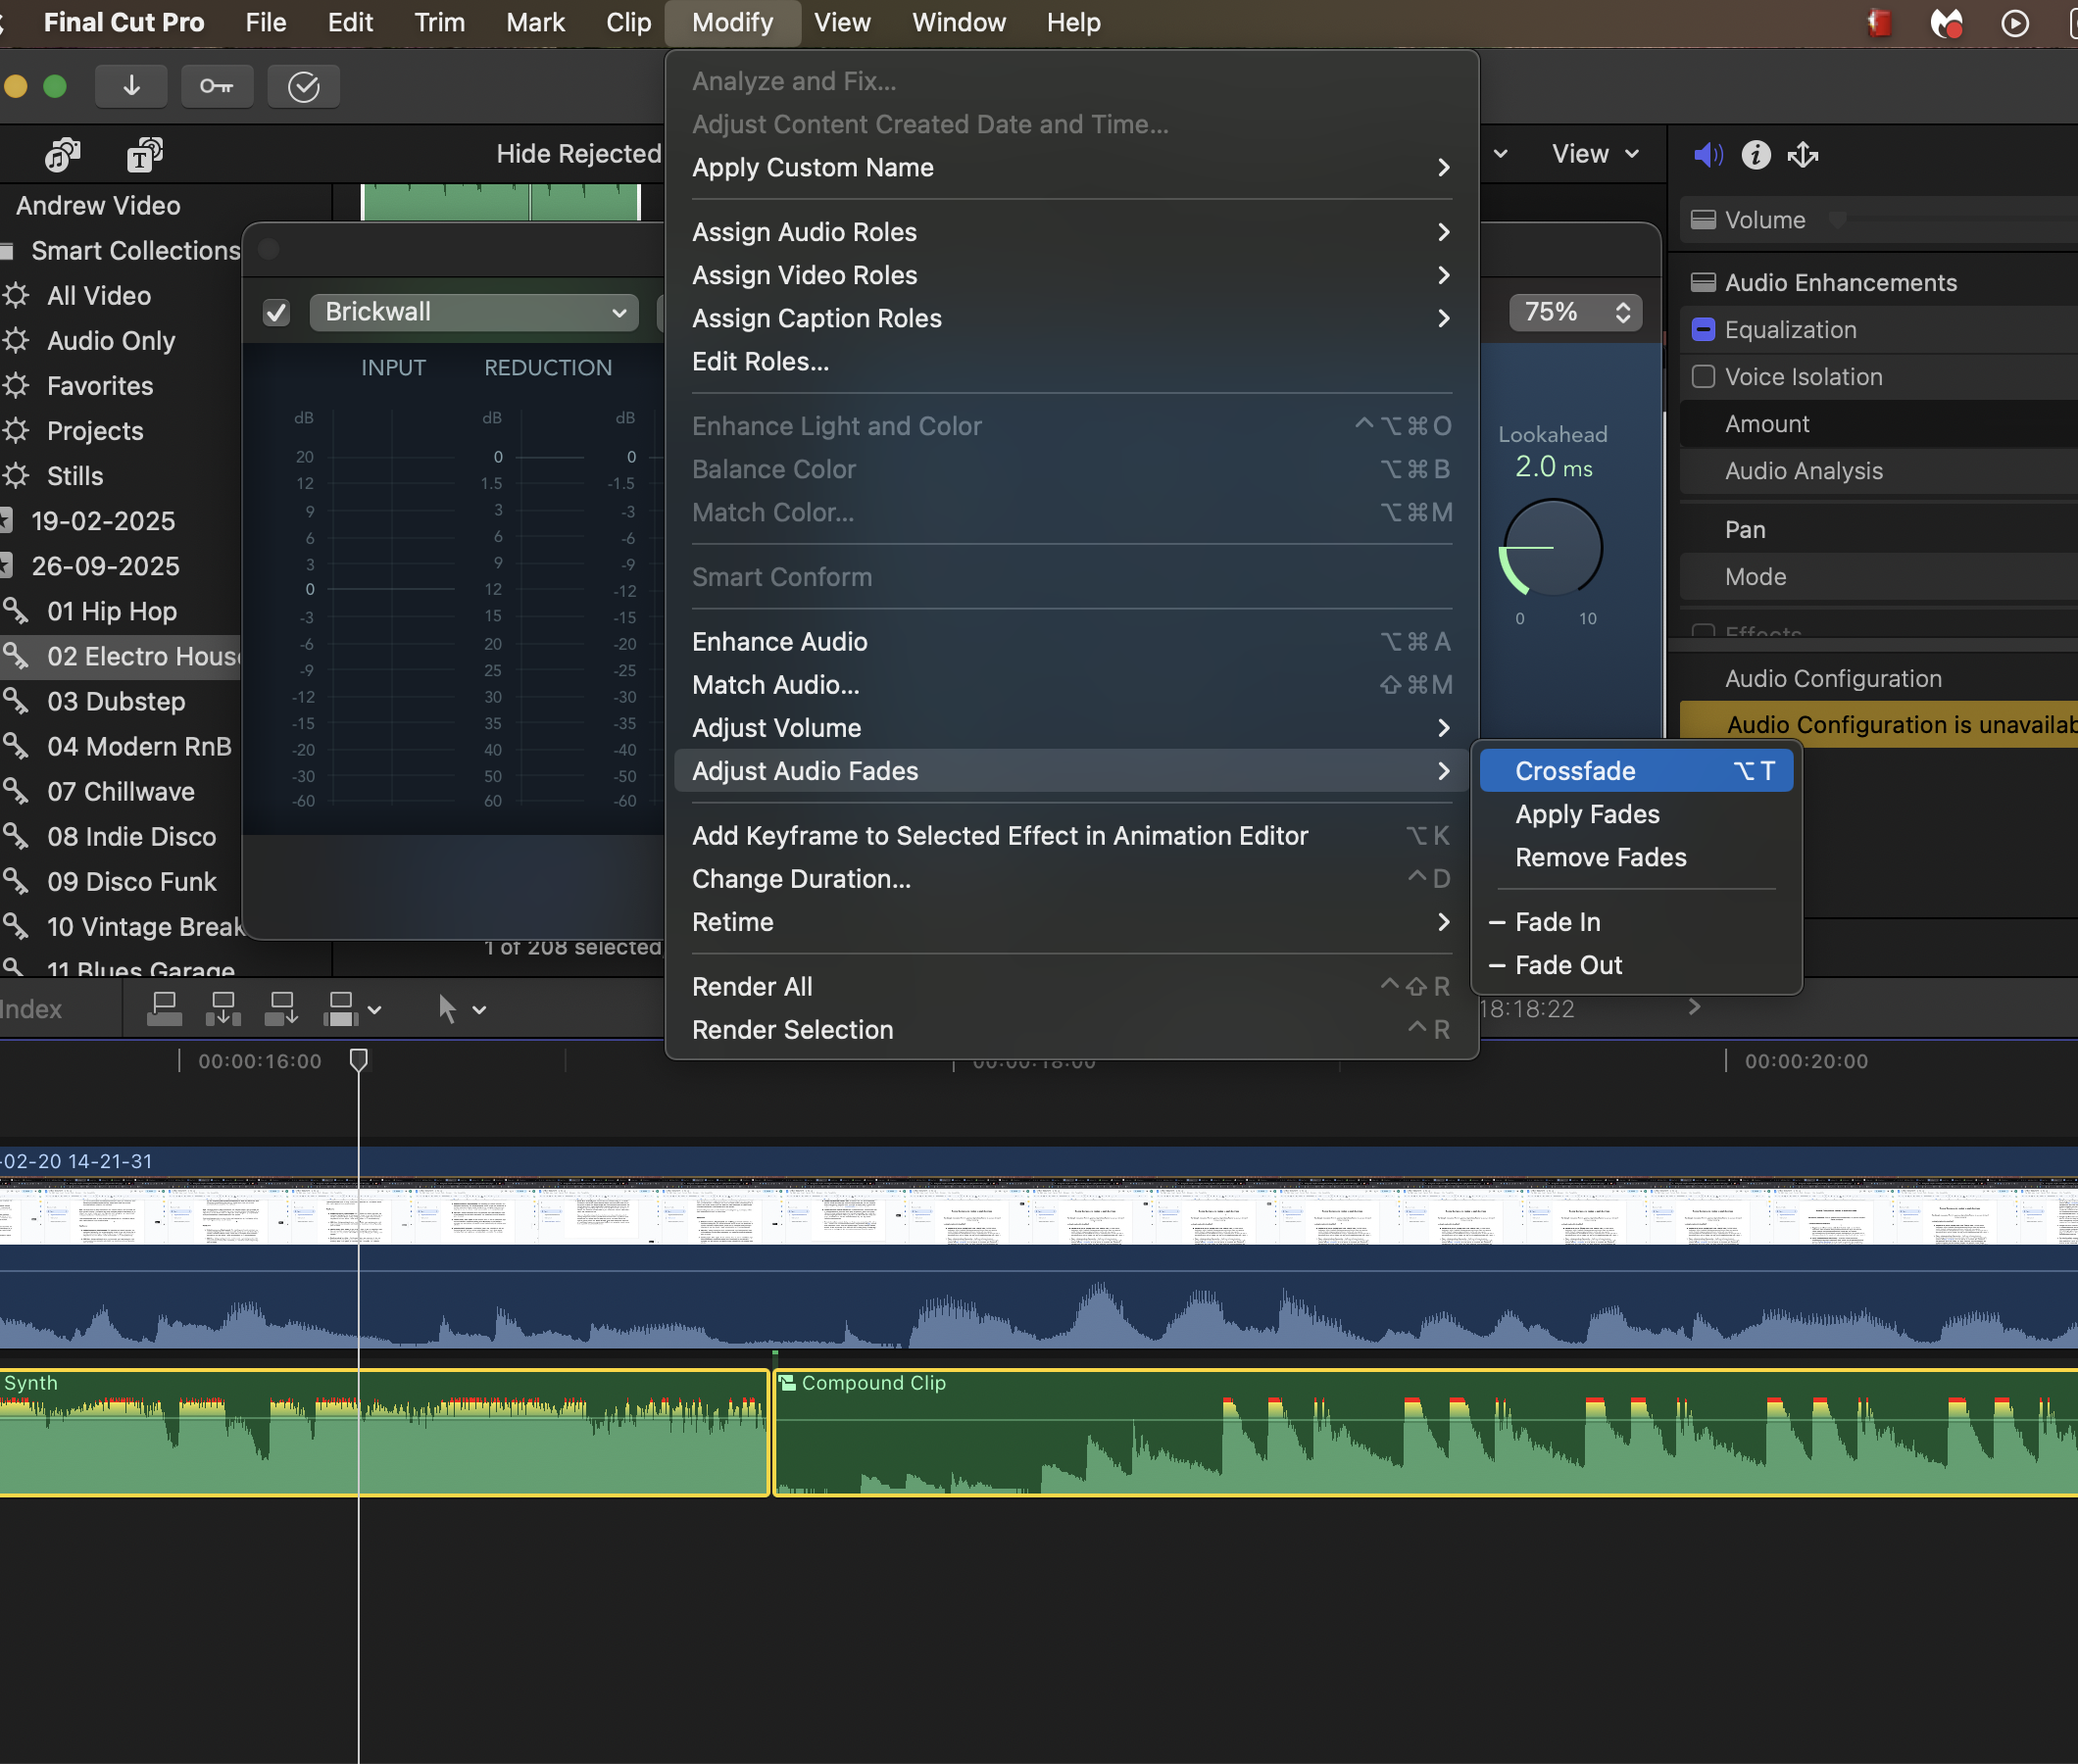Select 03 Dubstep keyword collection
Screen dimensions: 2078x1764
click(x=116, y=701)
